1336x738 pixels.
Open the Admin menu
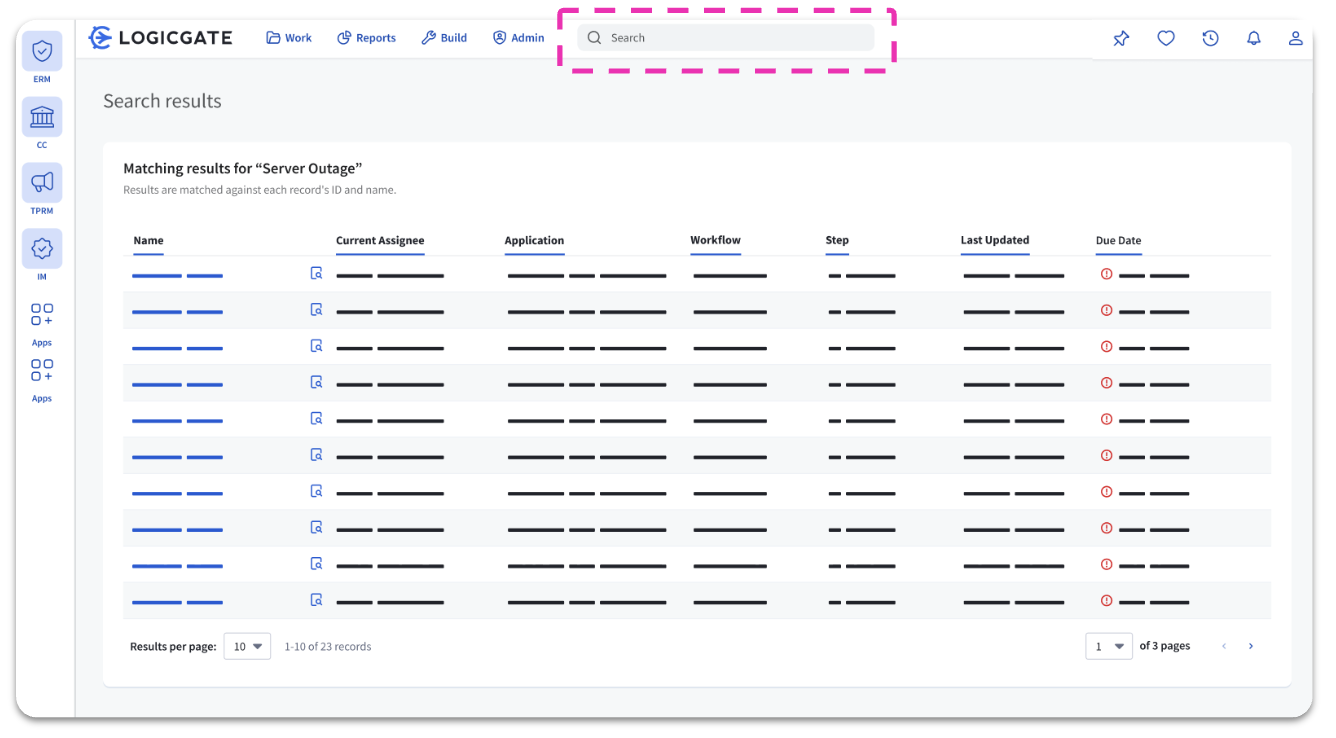pos(518,38)
